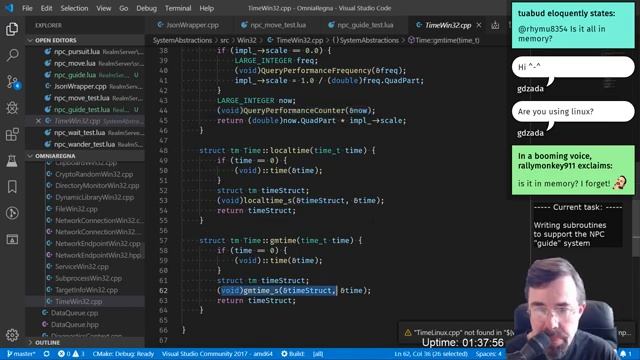This screenshot has height=360, width=640.
Task: Open npc_wander_test.lua in Open Editors
Action: click(x=85, y=144)
